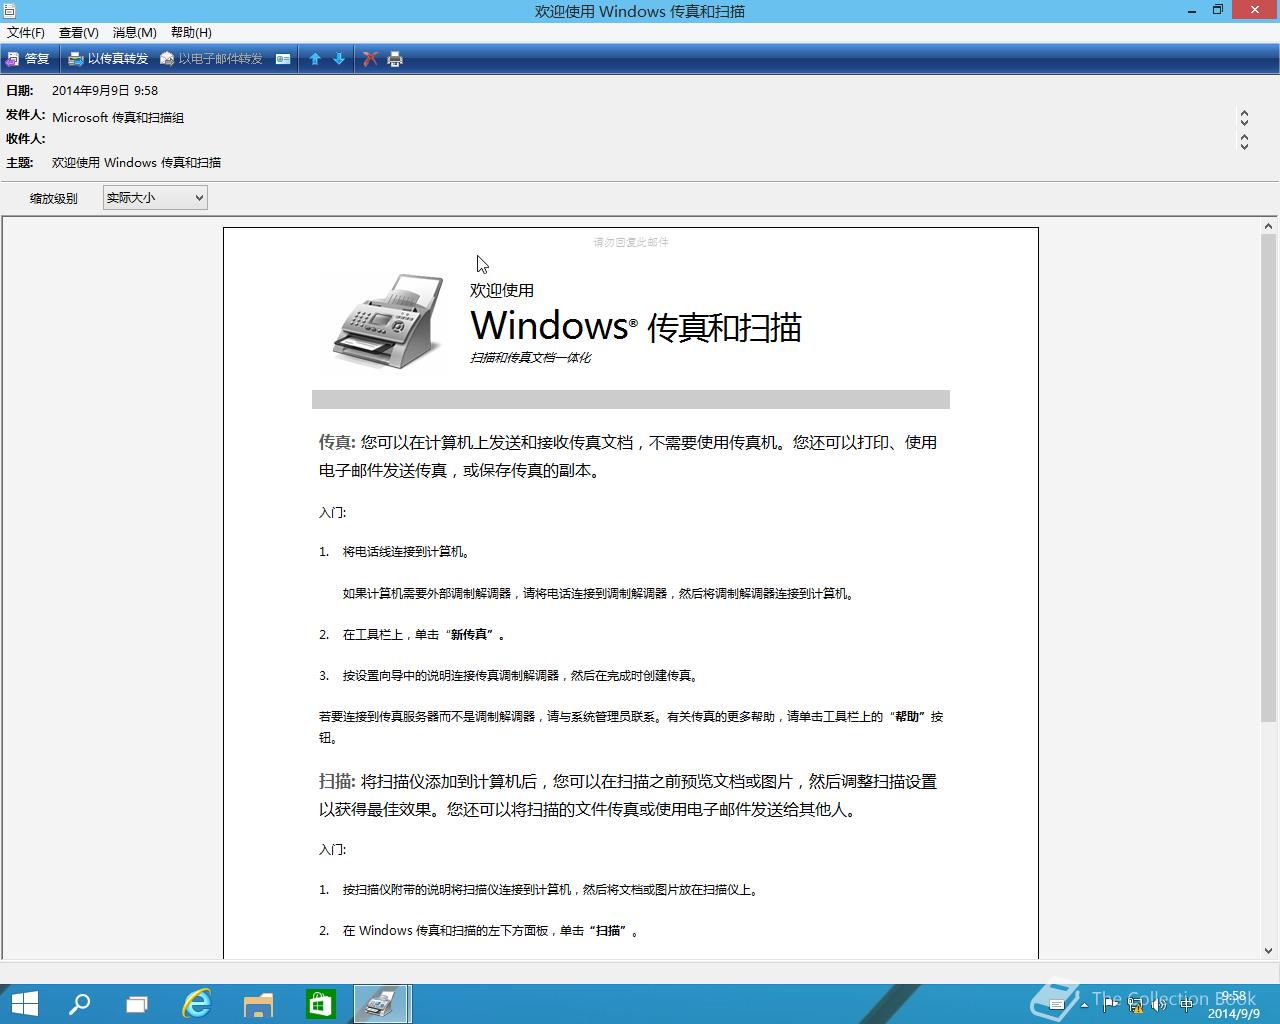Click the date 2014年9月9日 9:58

(x=105, y=90)
